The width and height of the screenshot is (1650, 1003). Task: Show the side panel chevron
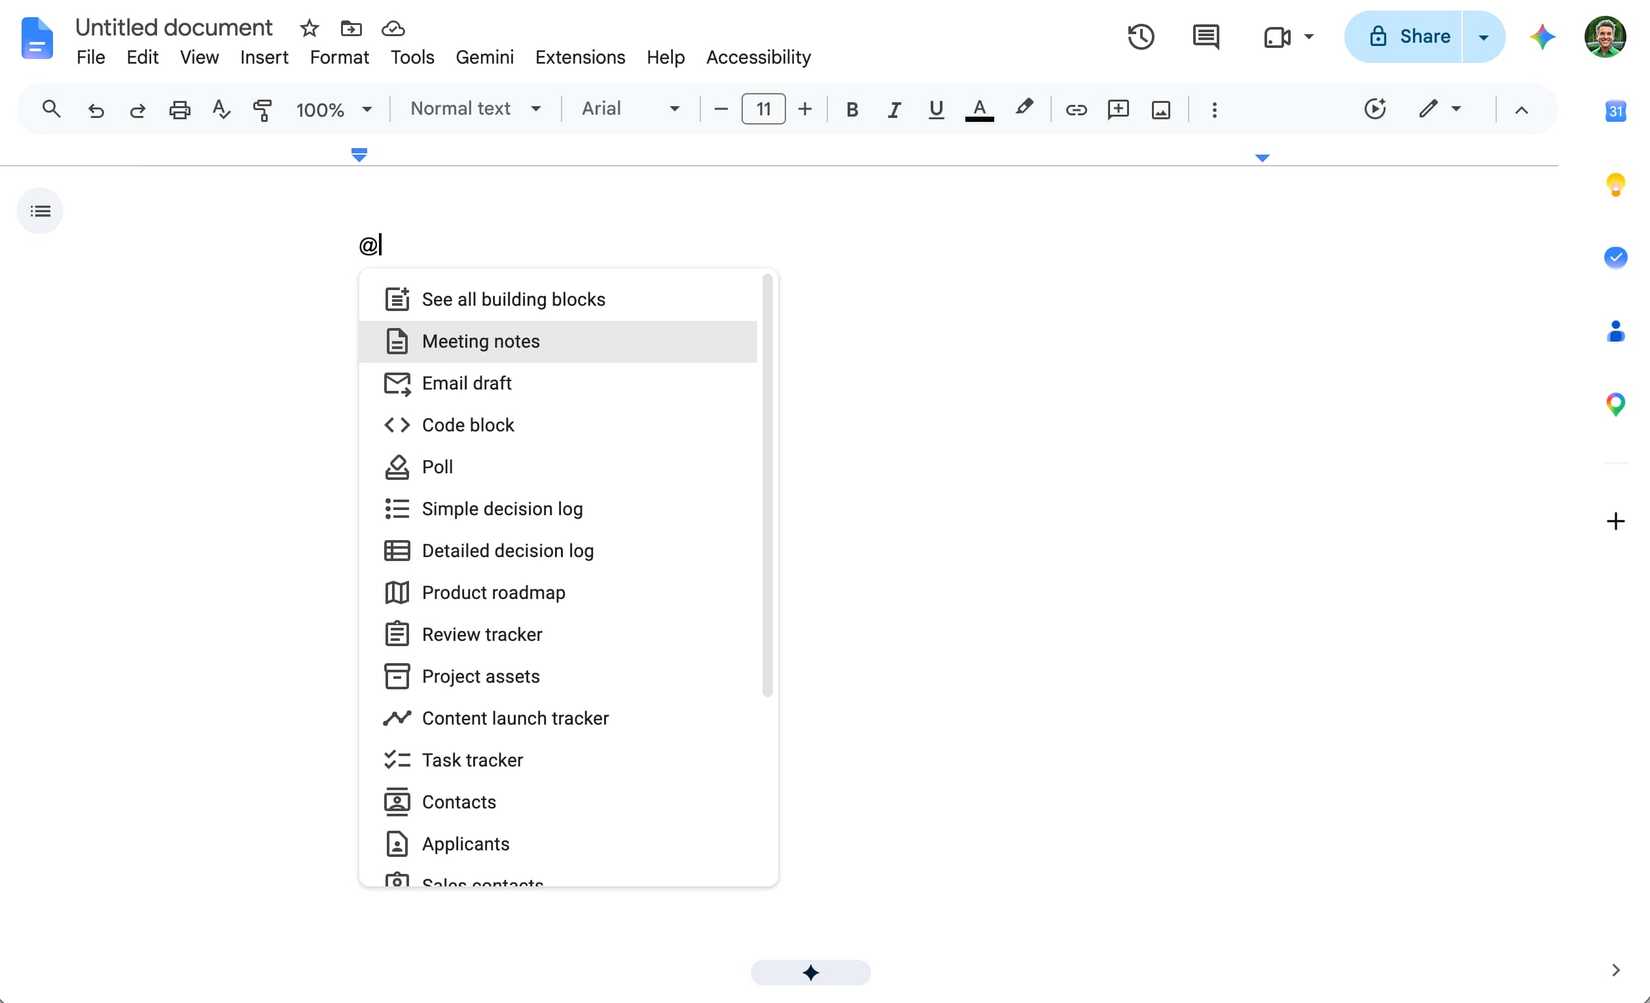click(1615, 970)
